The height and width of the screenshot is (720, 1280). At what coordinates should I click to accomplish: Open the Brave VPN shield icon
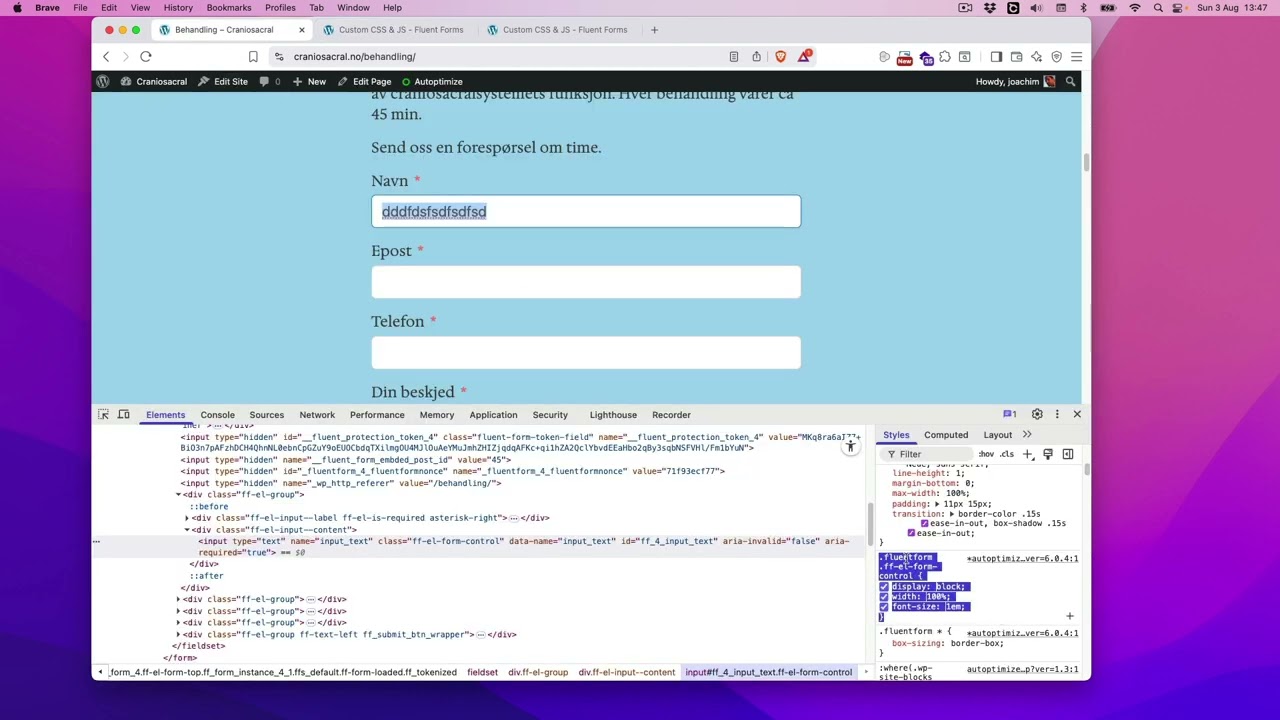[1056, 57]
